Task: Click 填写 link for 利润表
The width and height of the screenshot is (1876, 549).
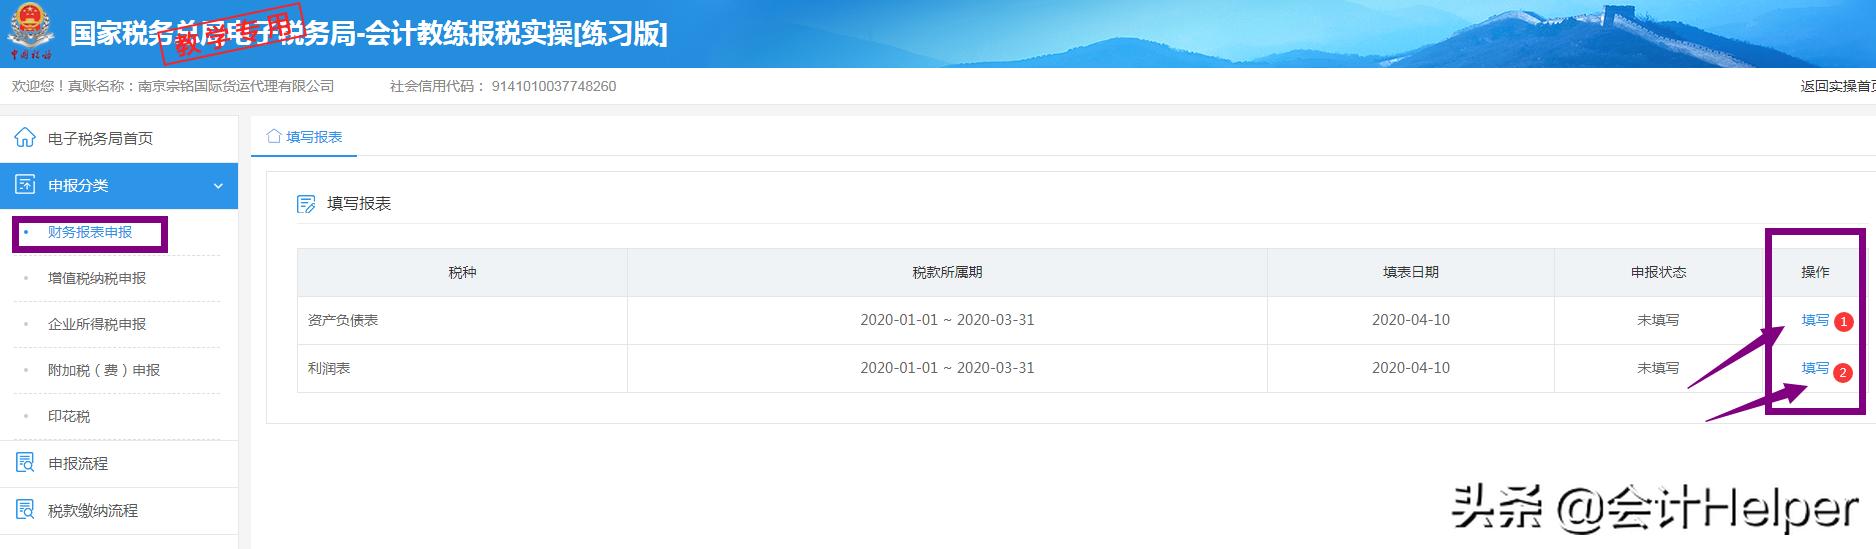Action: click(1815, 368)
